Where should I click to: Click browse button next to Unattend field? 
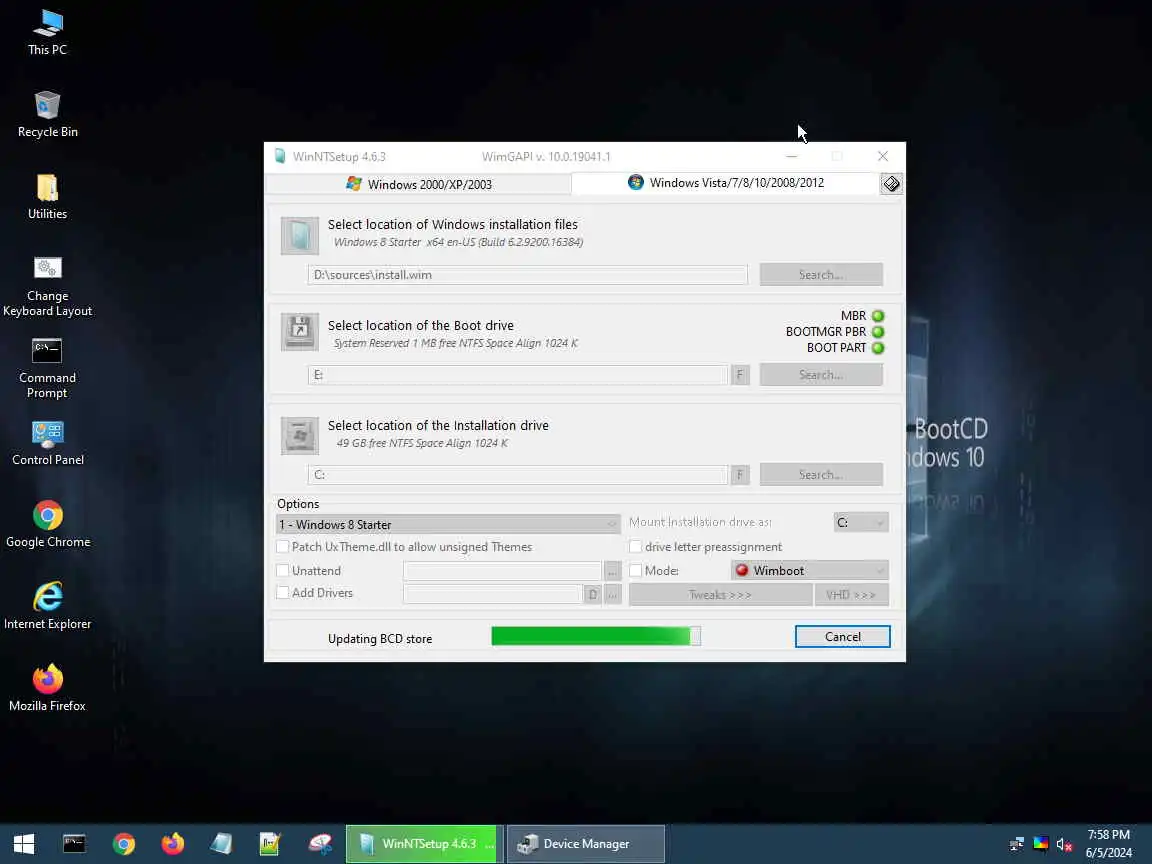(612, 571)
